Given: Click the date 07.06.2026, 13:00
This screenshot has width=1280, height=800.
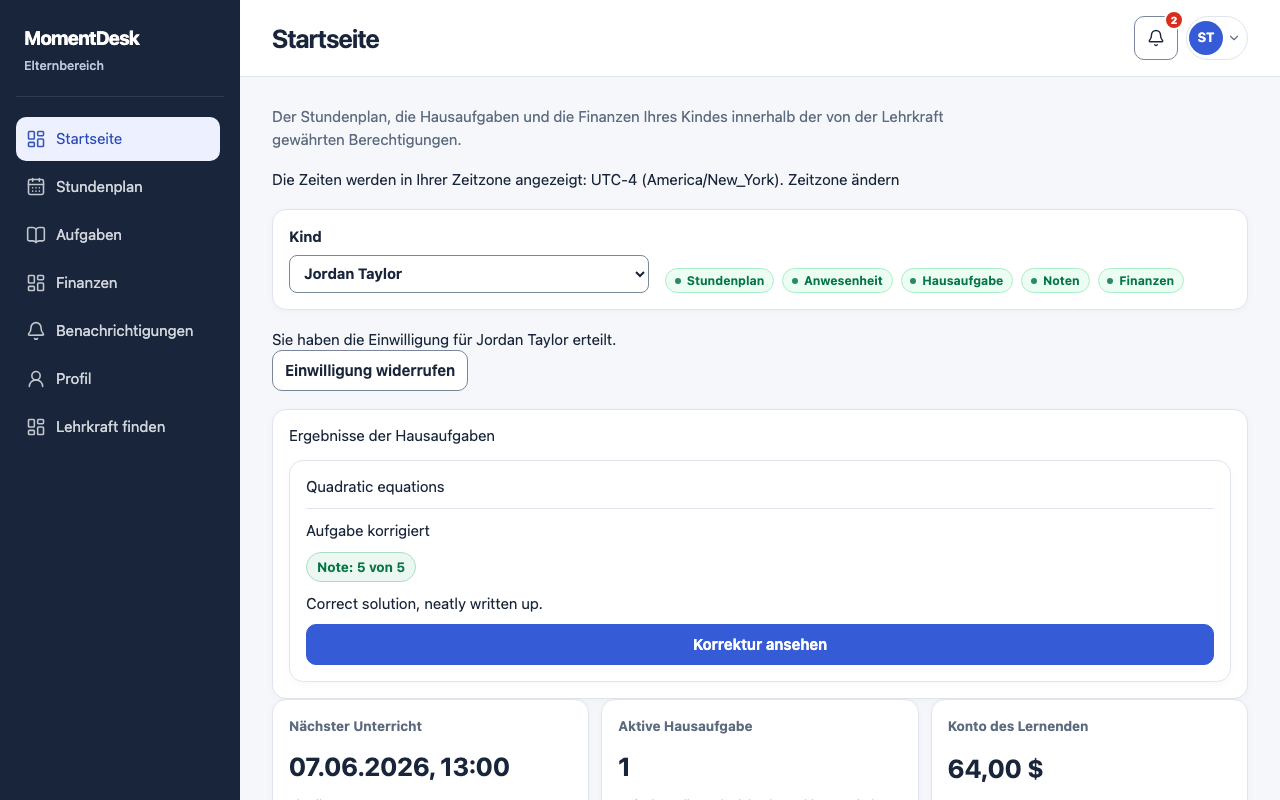Looking at the screenshot, I should pos(399,767).
